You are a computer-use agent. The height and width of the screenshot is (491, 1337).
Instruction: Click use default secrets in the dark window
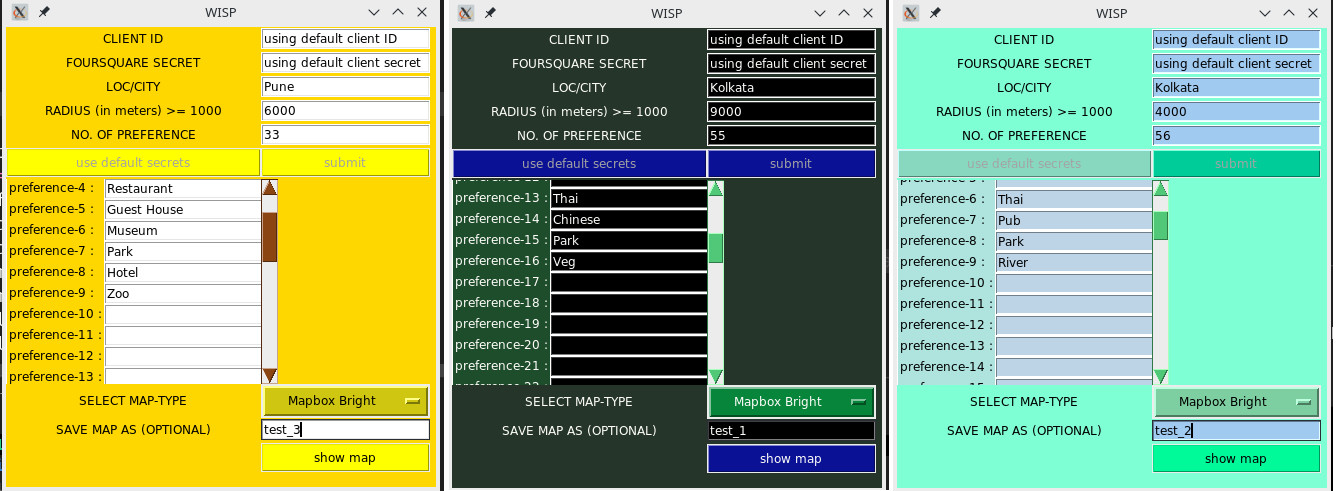[x=579, y=164]
